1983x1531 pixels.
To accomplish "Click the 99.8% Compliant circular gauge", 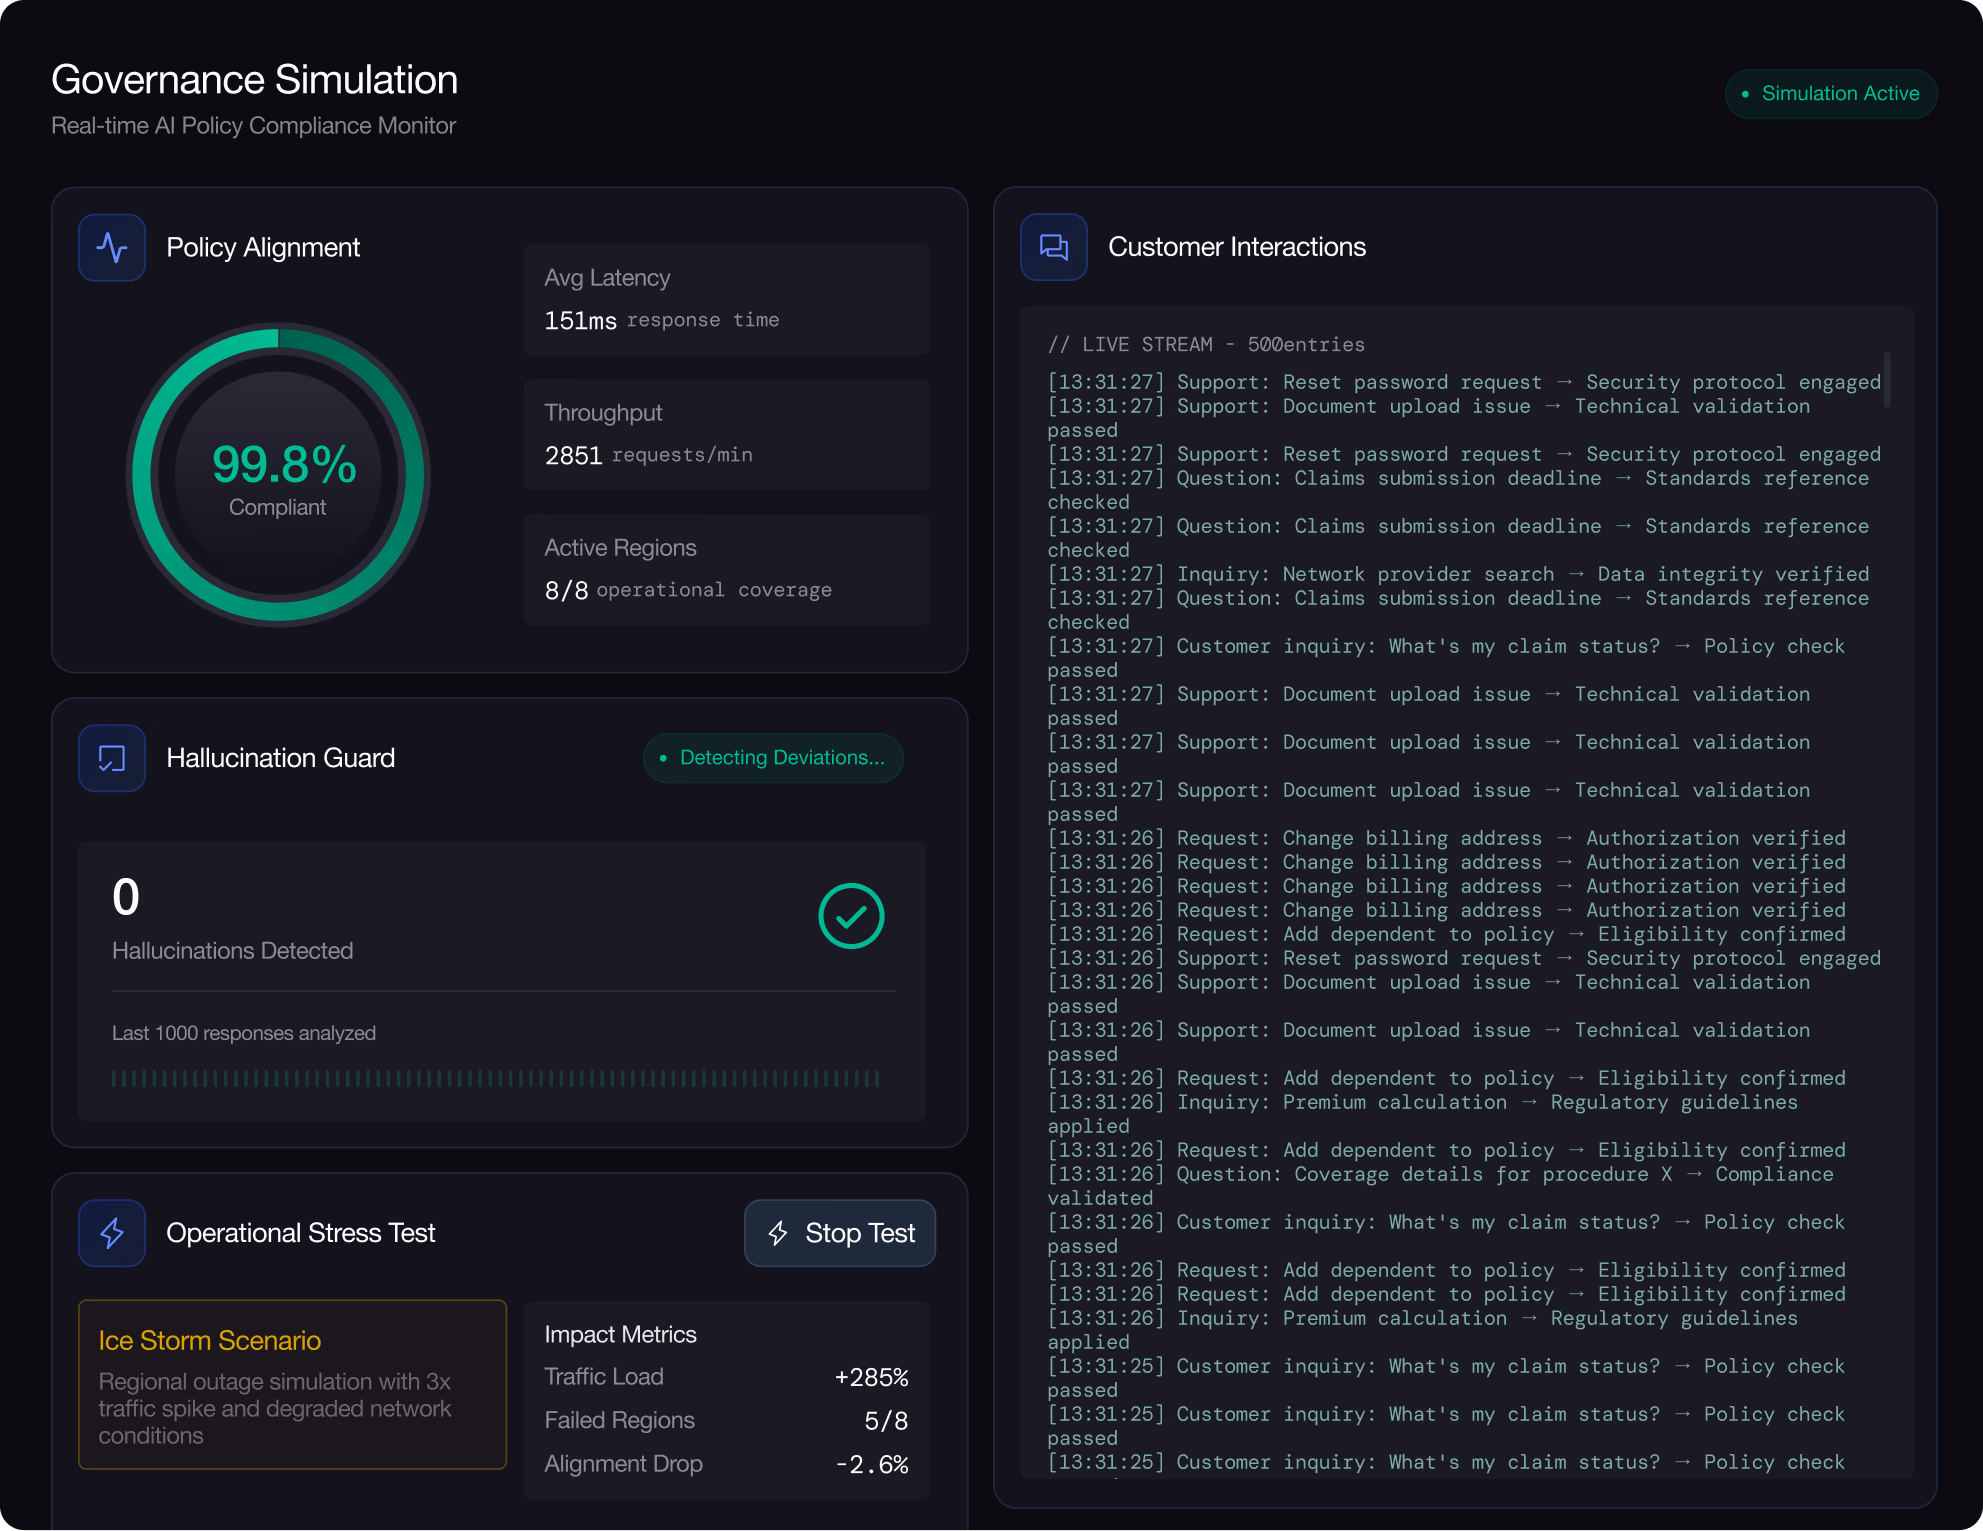I will click(x=278, y=475).
